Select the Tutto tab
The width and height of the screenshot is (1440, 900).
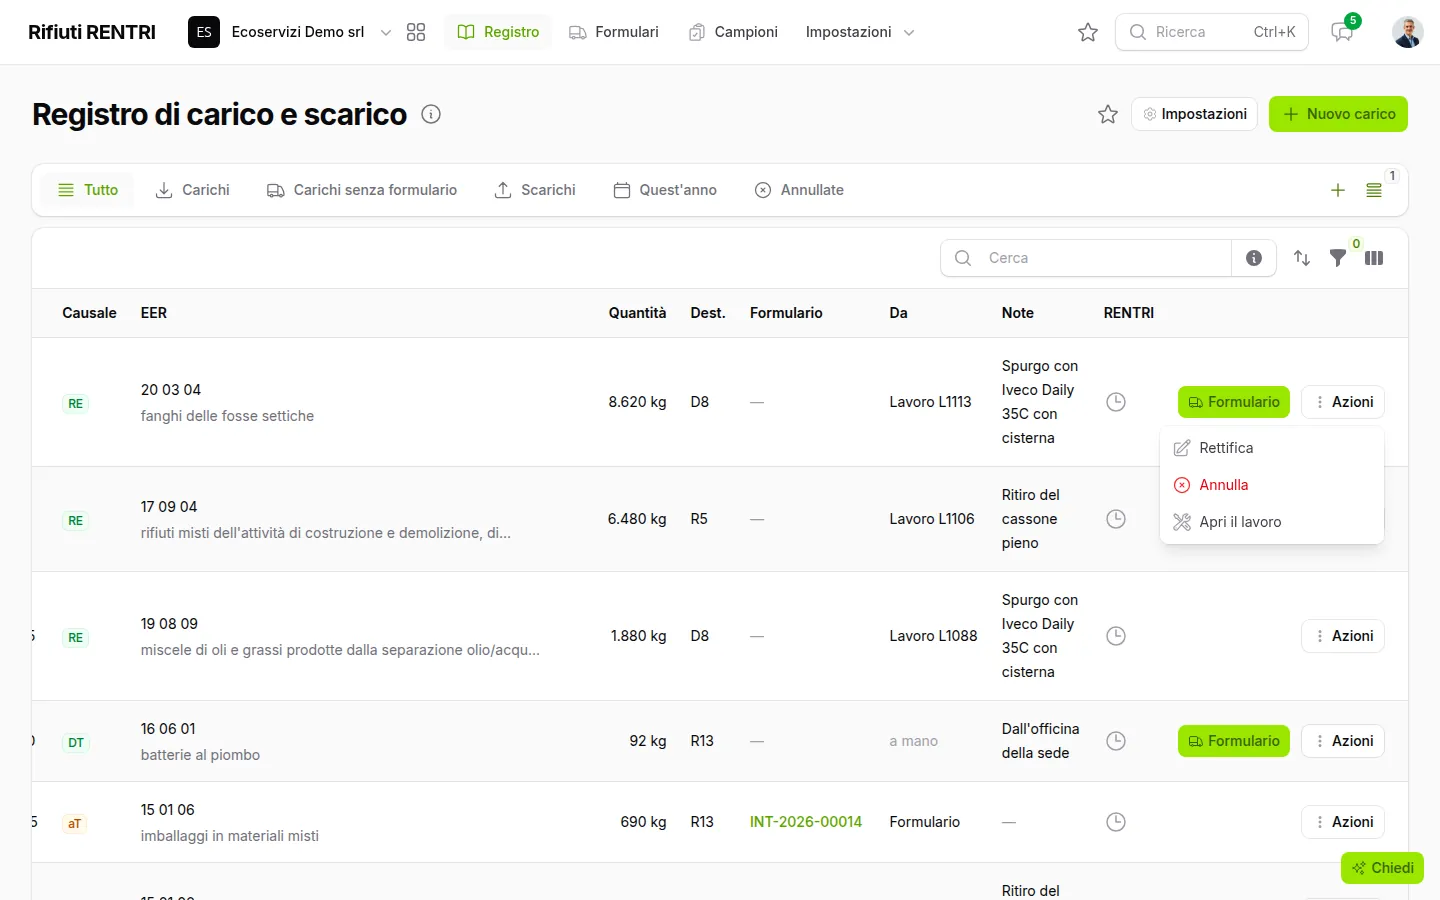pos(88,190)
